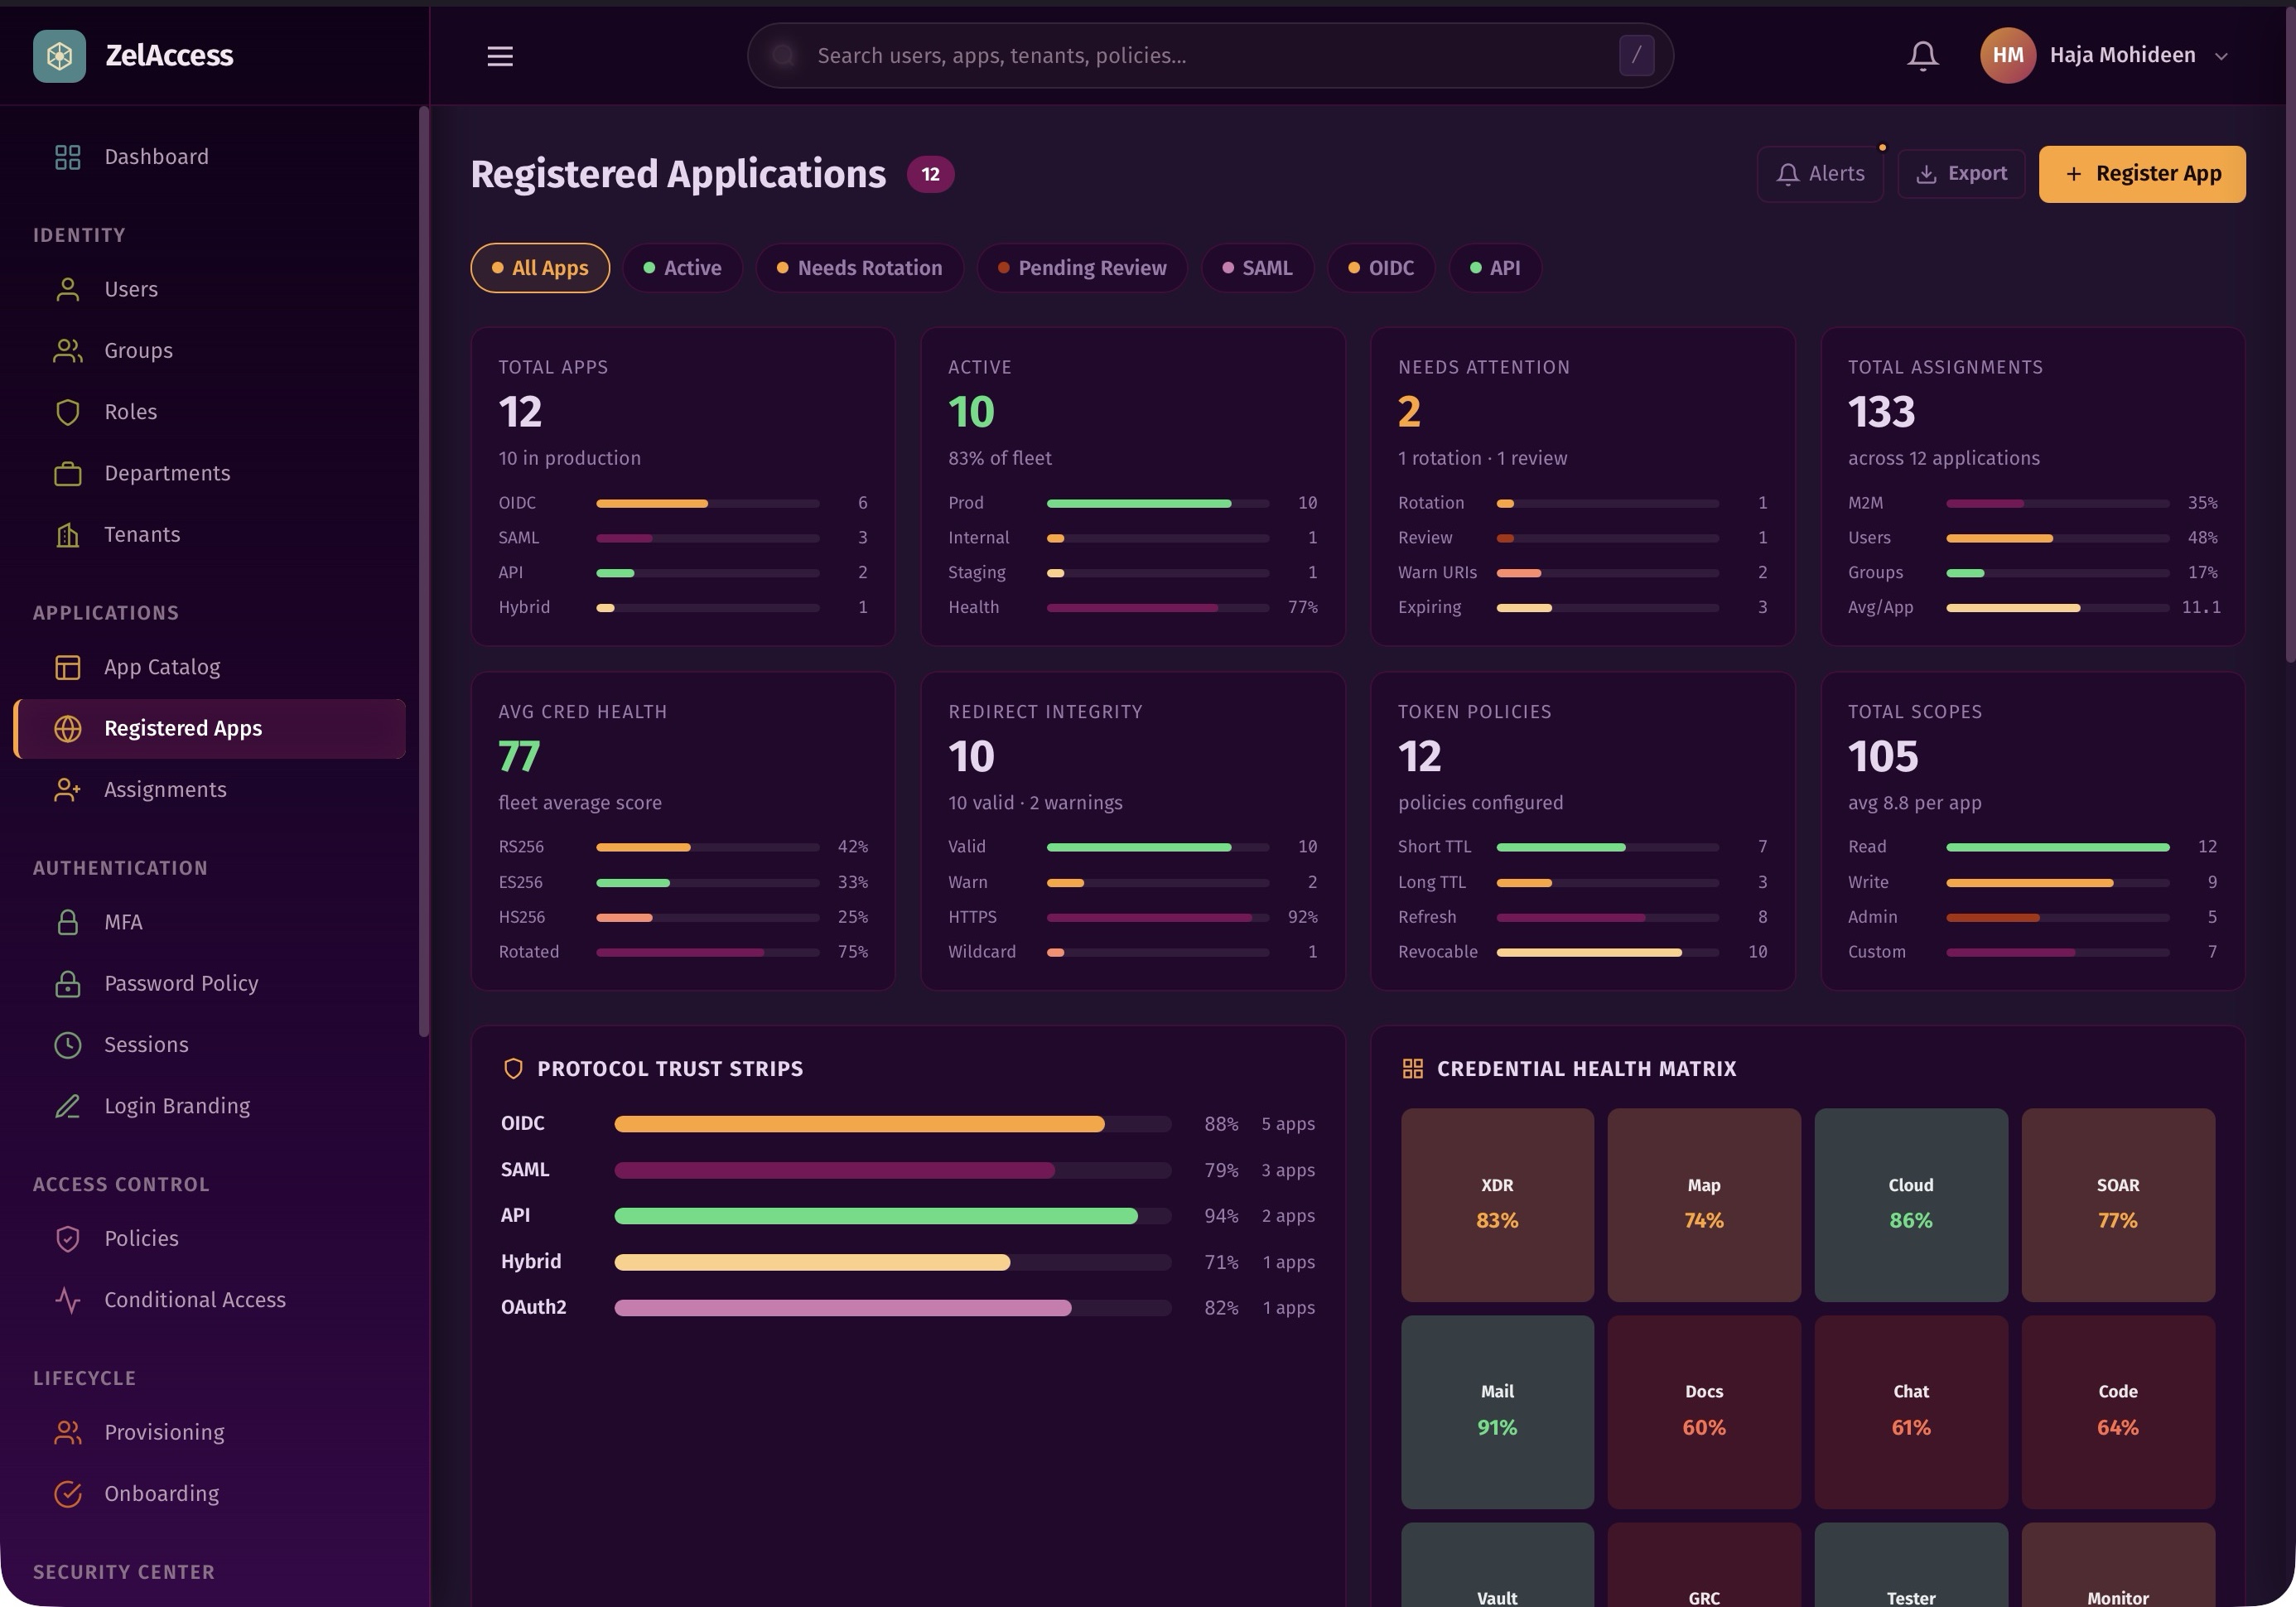Toggle the Active filter chip
Screen dimensions: 2296x1607
683,268
